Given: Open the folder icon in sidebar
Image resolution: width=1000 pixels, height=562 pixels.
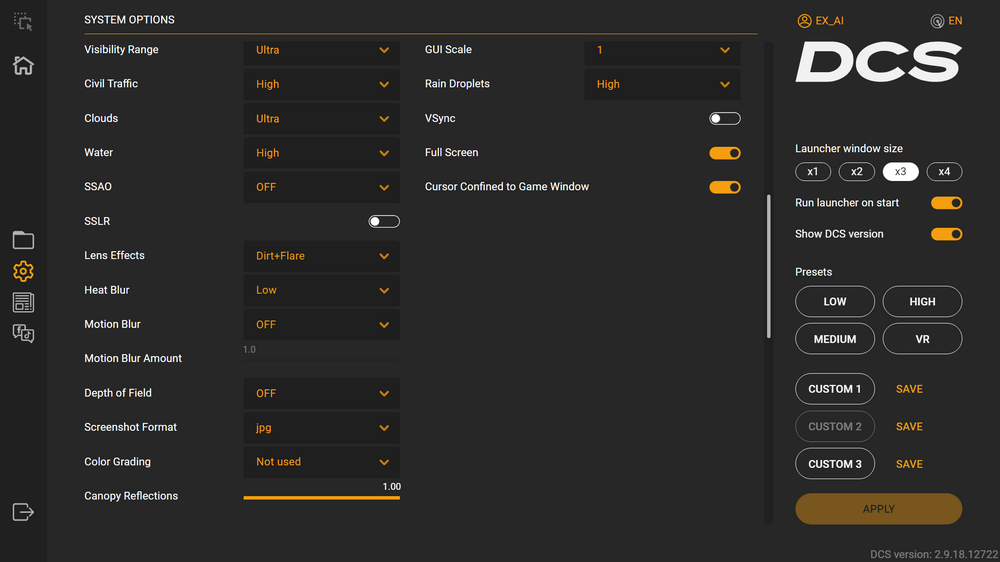Looking at the screenshot, I should point(23,240).
